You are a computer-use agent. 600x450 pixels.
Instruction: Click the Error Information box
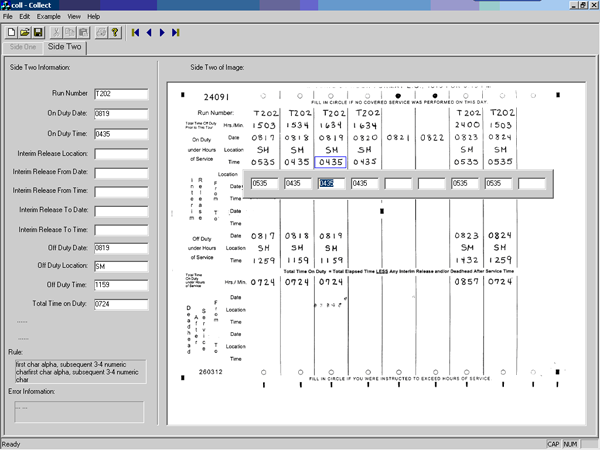tap(79, 412)
